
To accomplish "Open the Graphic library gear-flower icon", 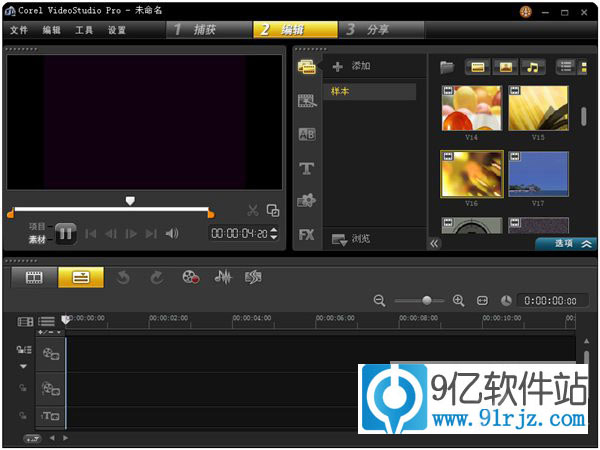I will pyautogui.click(x=307, y=200).
